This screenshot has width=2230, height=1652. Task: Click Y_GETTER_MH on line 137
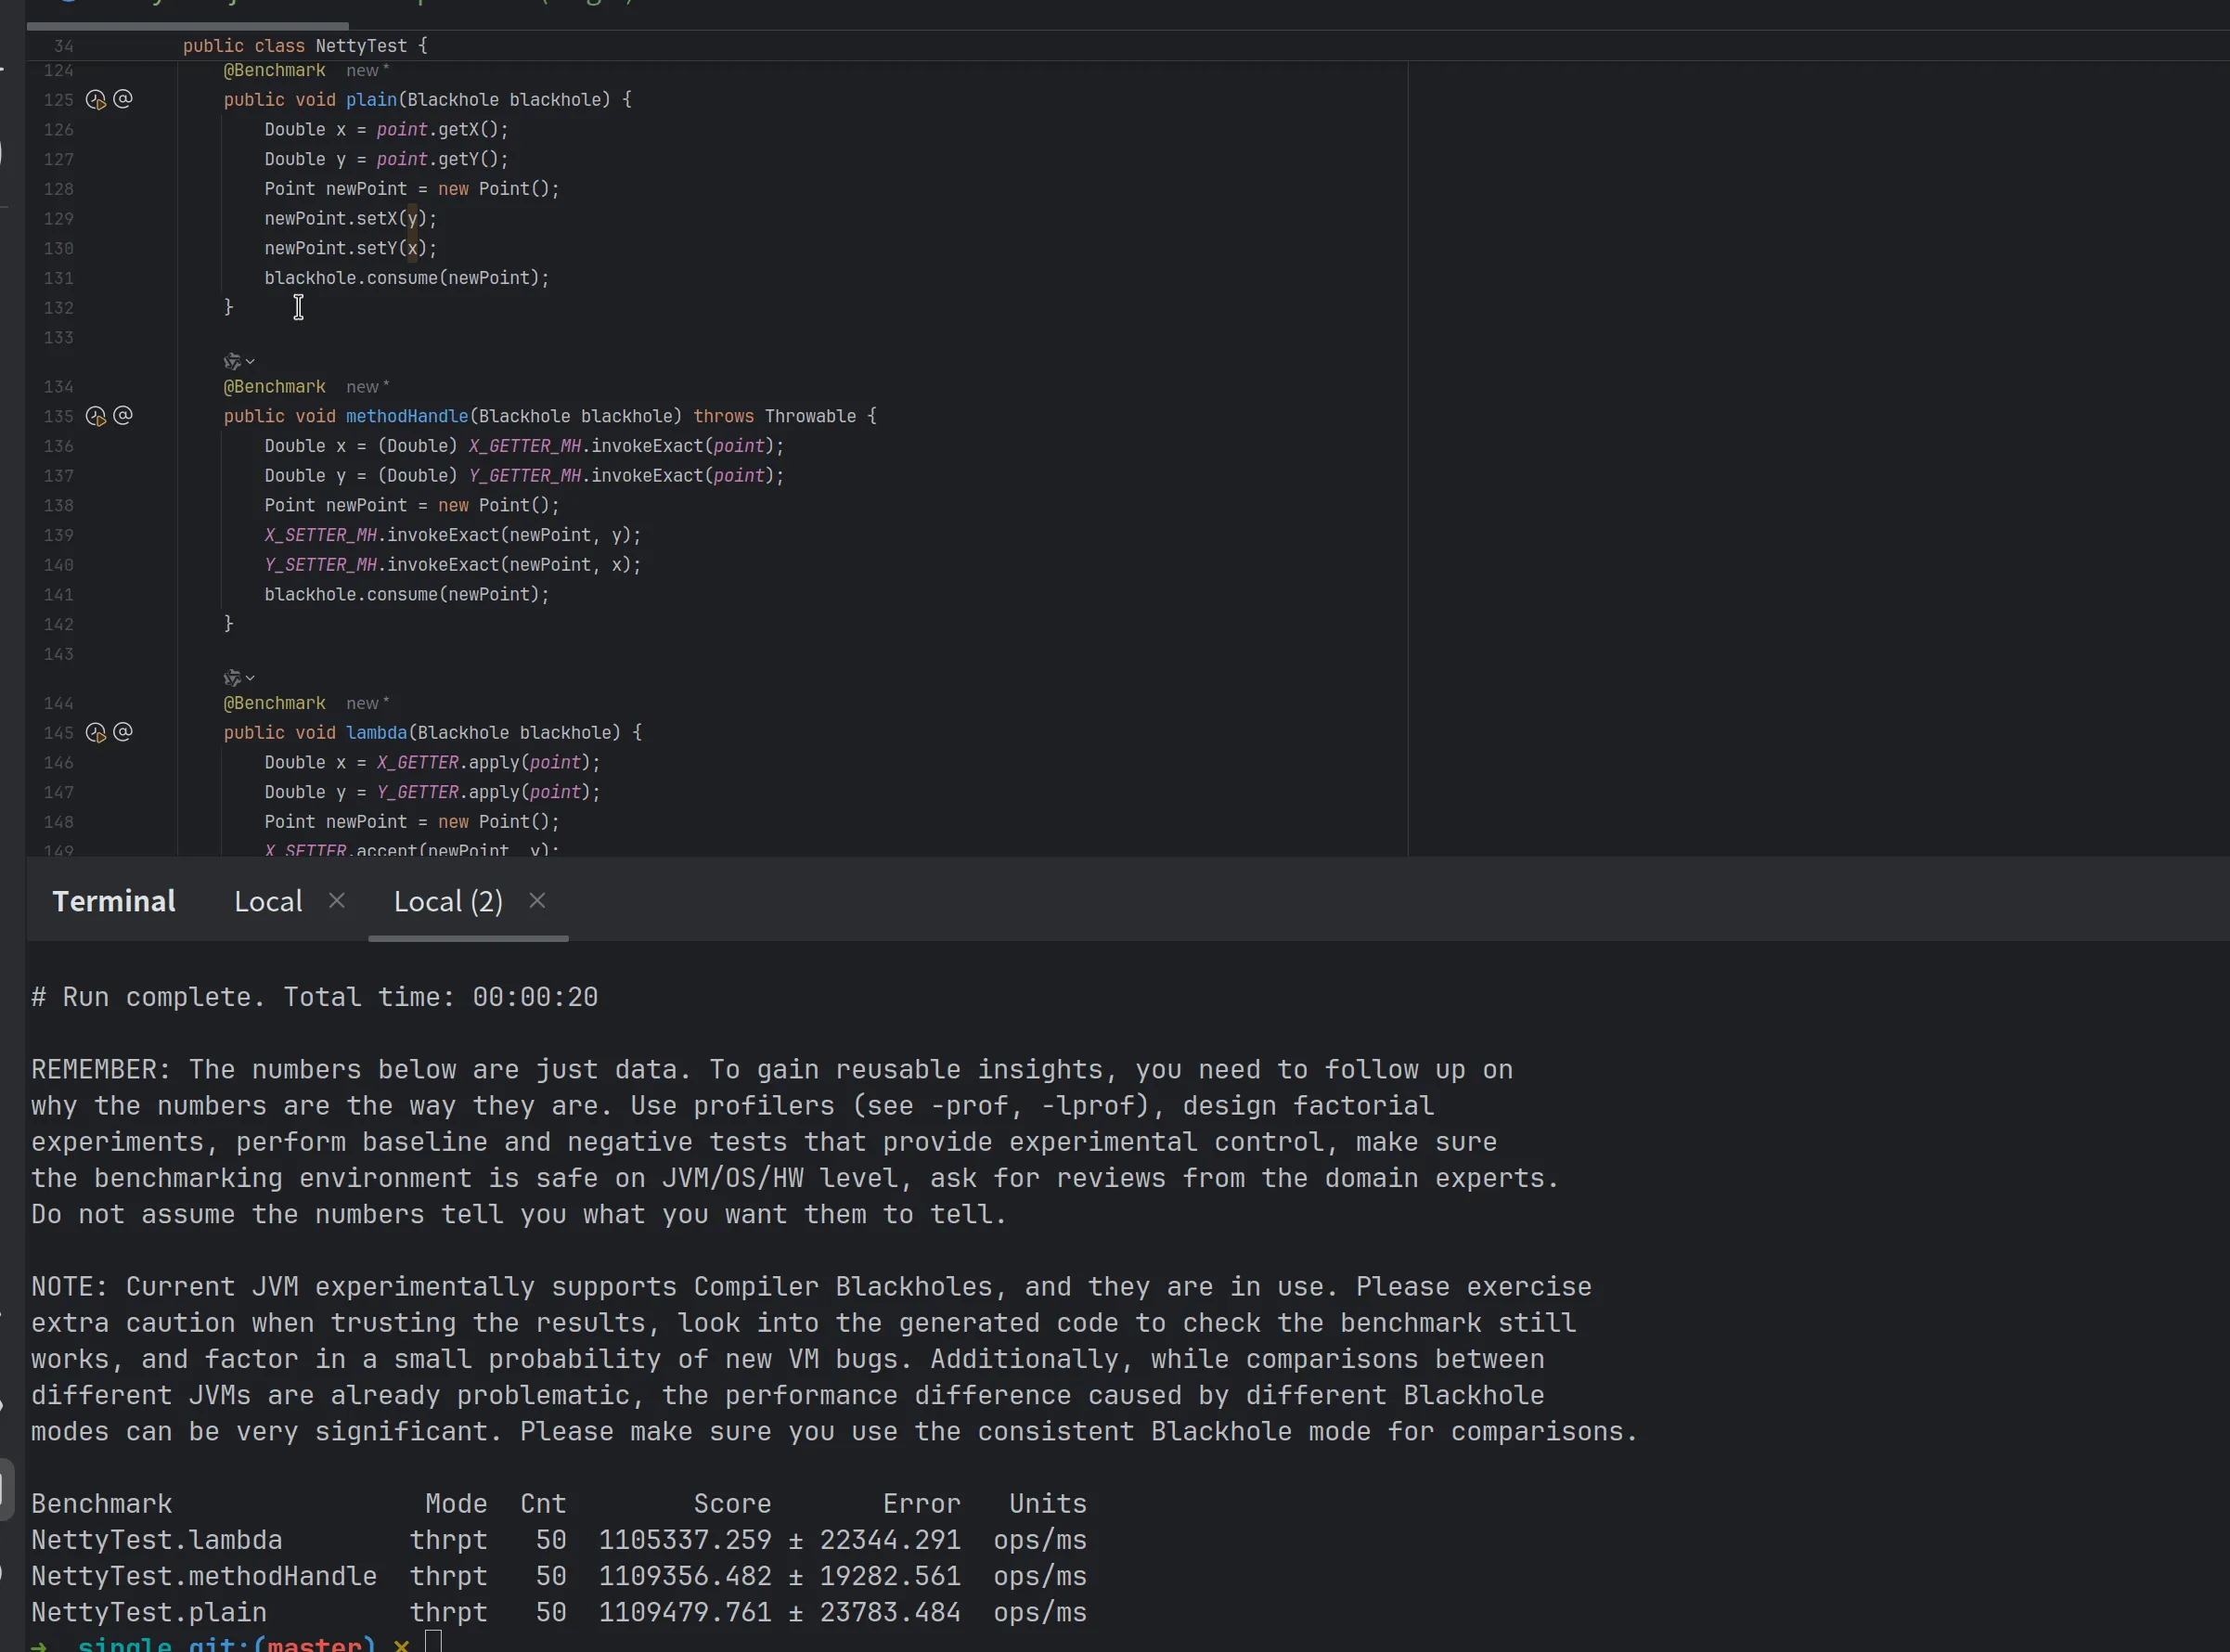(x=525, y=476)
